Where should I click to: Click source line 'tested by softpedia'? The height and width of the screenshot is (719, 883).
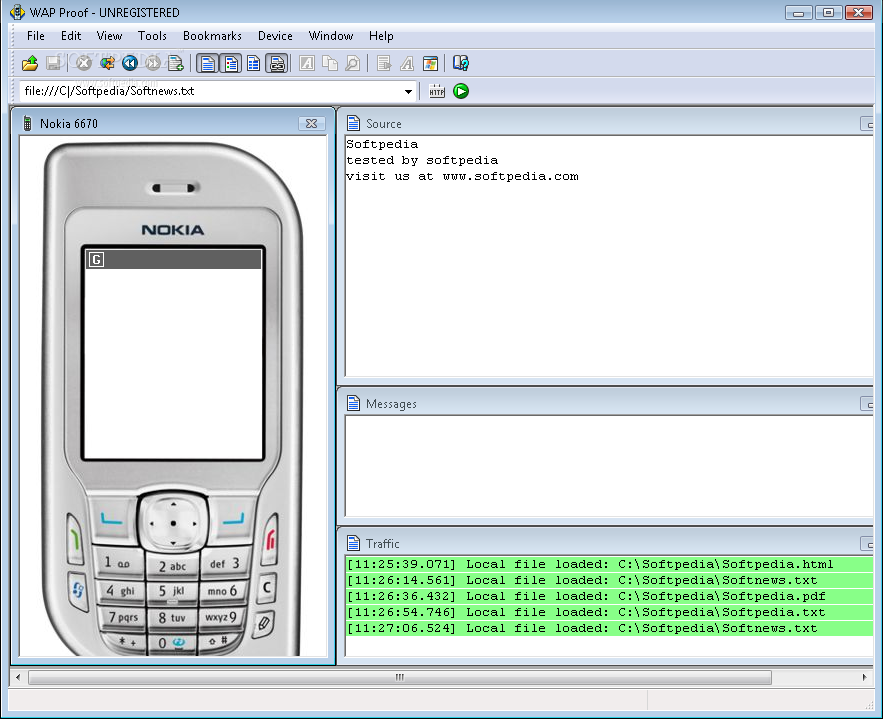click(x=422, y=160)
